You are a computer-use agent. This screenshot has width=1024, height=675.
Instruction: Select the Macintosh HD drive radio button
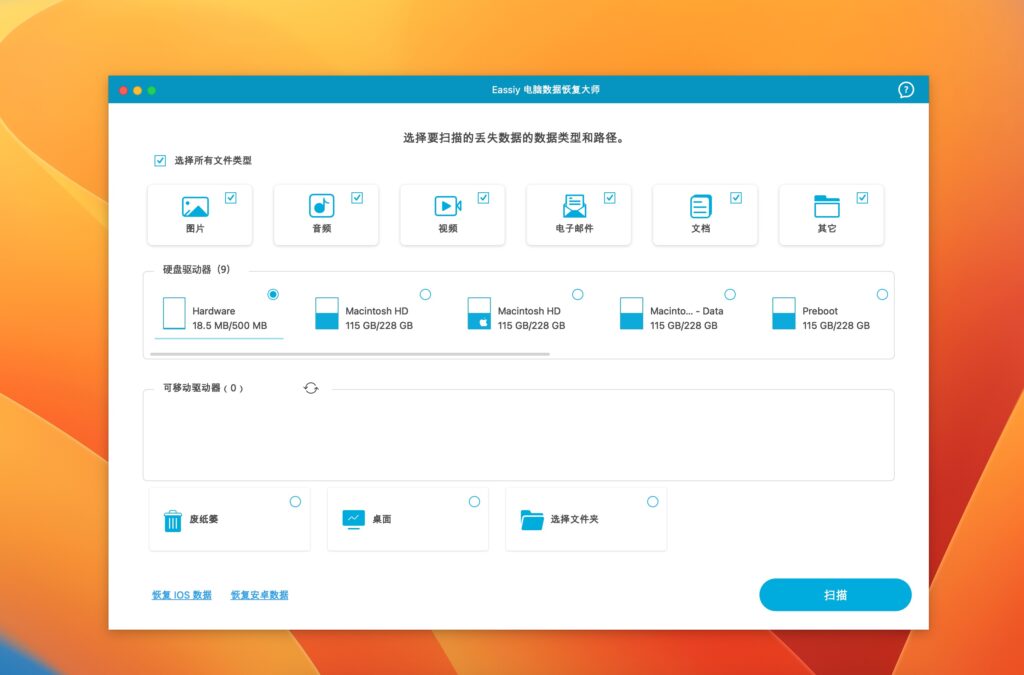pos(426,294)
